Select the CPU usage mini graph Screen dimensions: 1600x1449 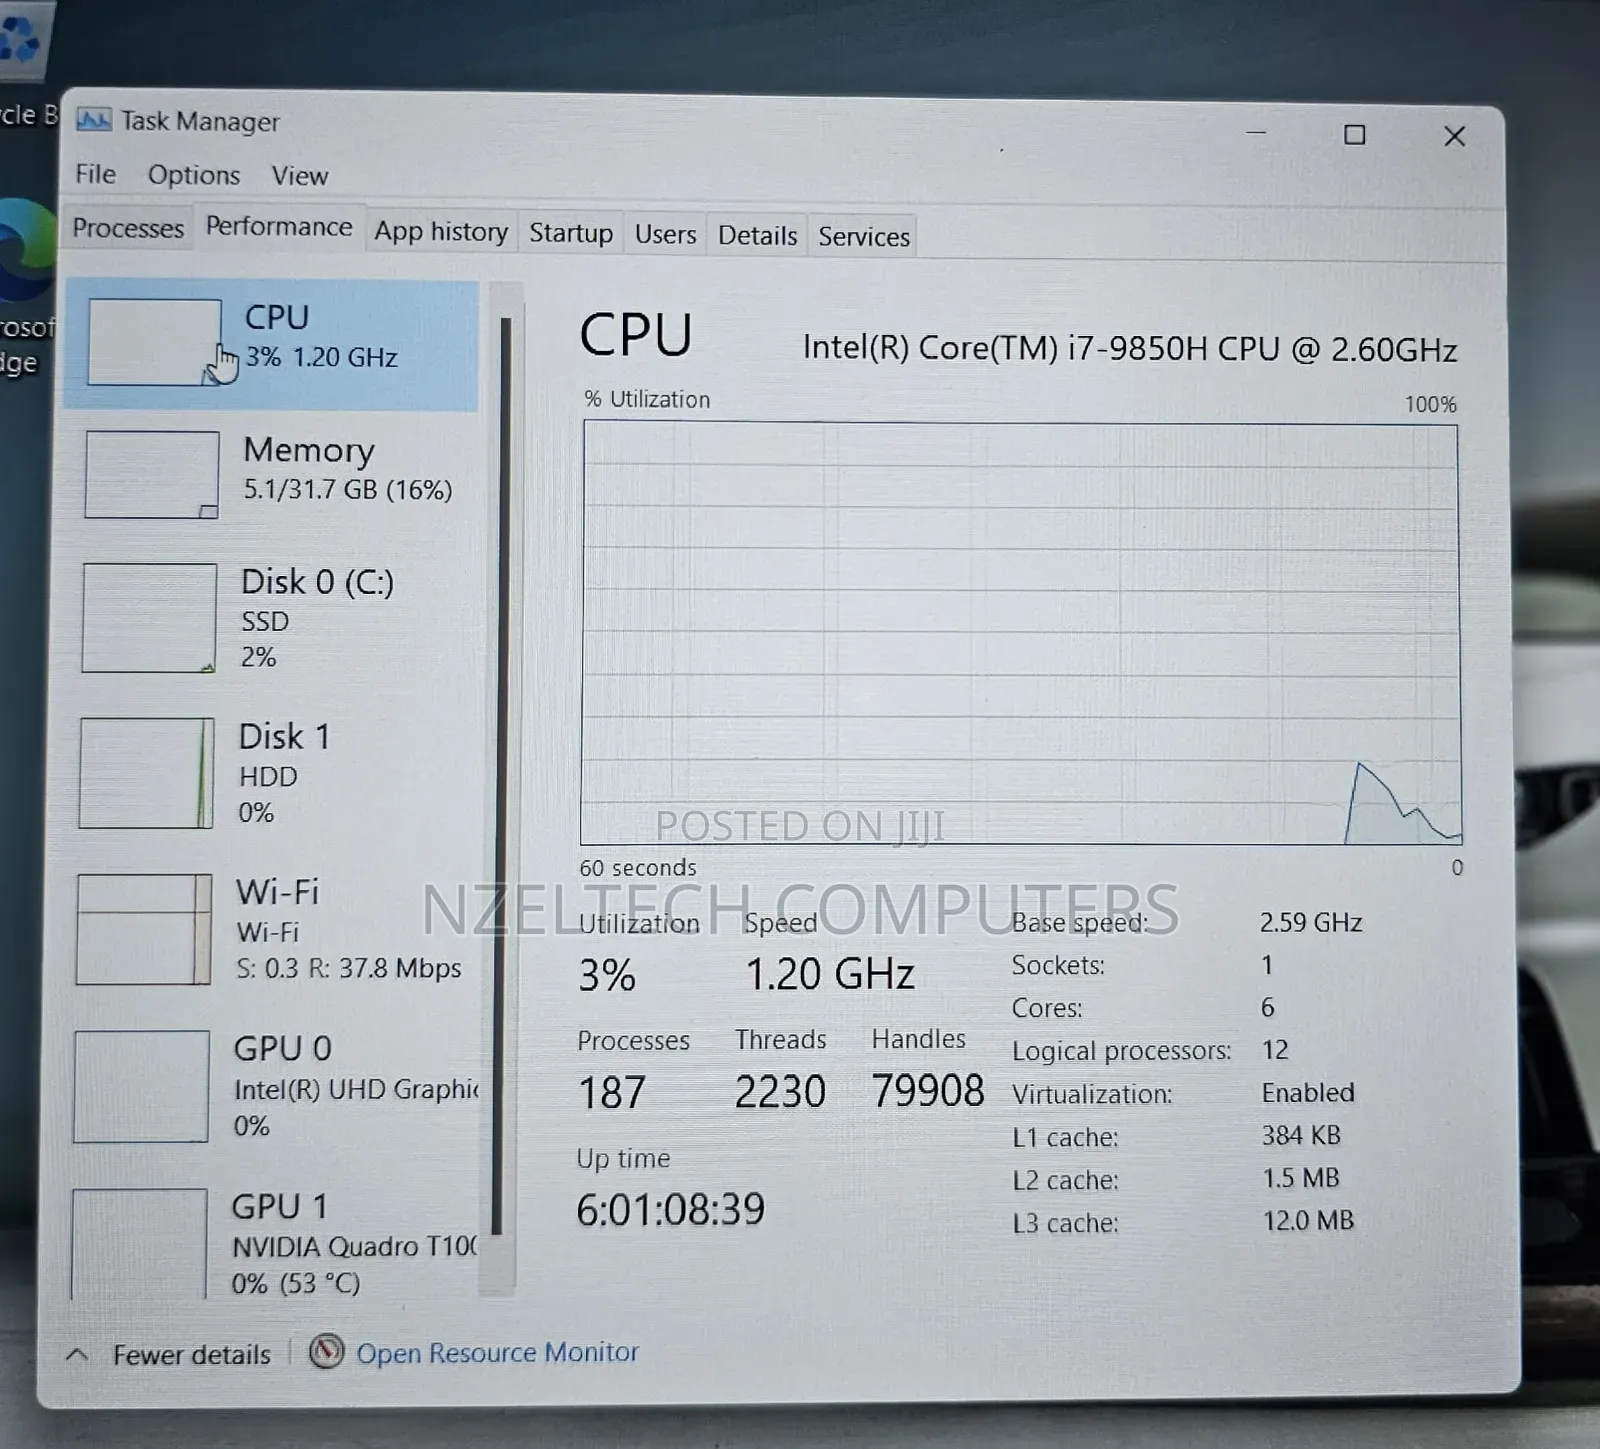(x=154, y=342)
